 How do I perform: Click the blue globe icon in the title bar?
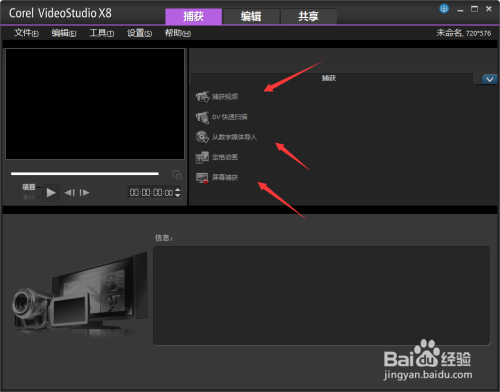(x=444, y=9)
